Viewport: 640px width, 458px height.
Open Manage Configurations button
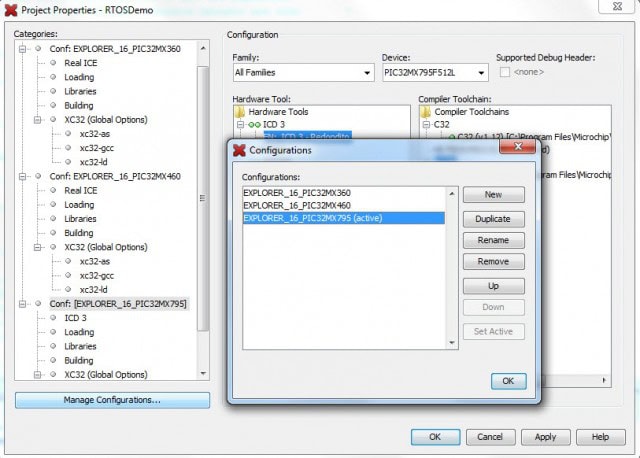click(x=112, y=400)
